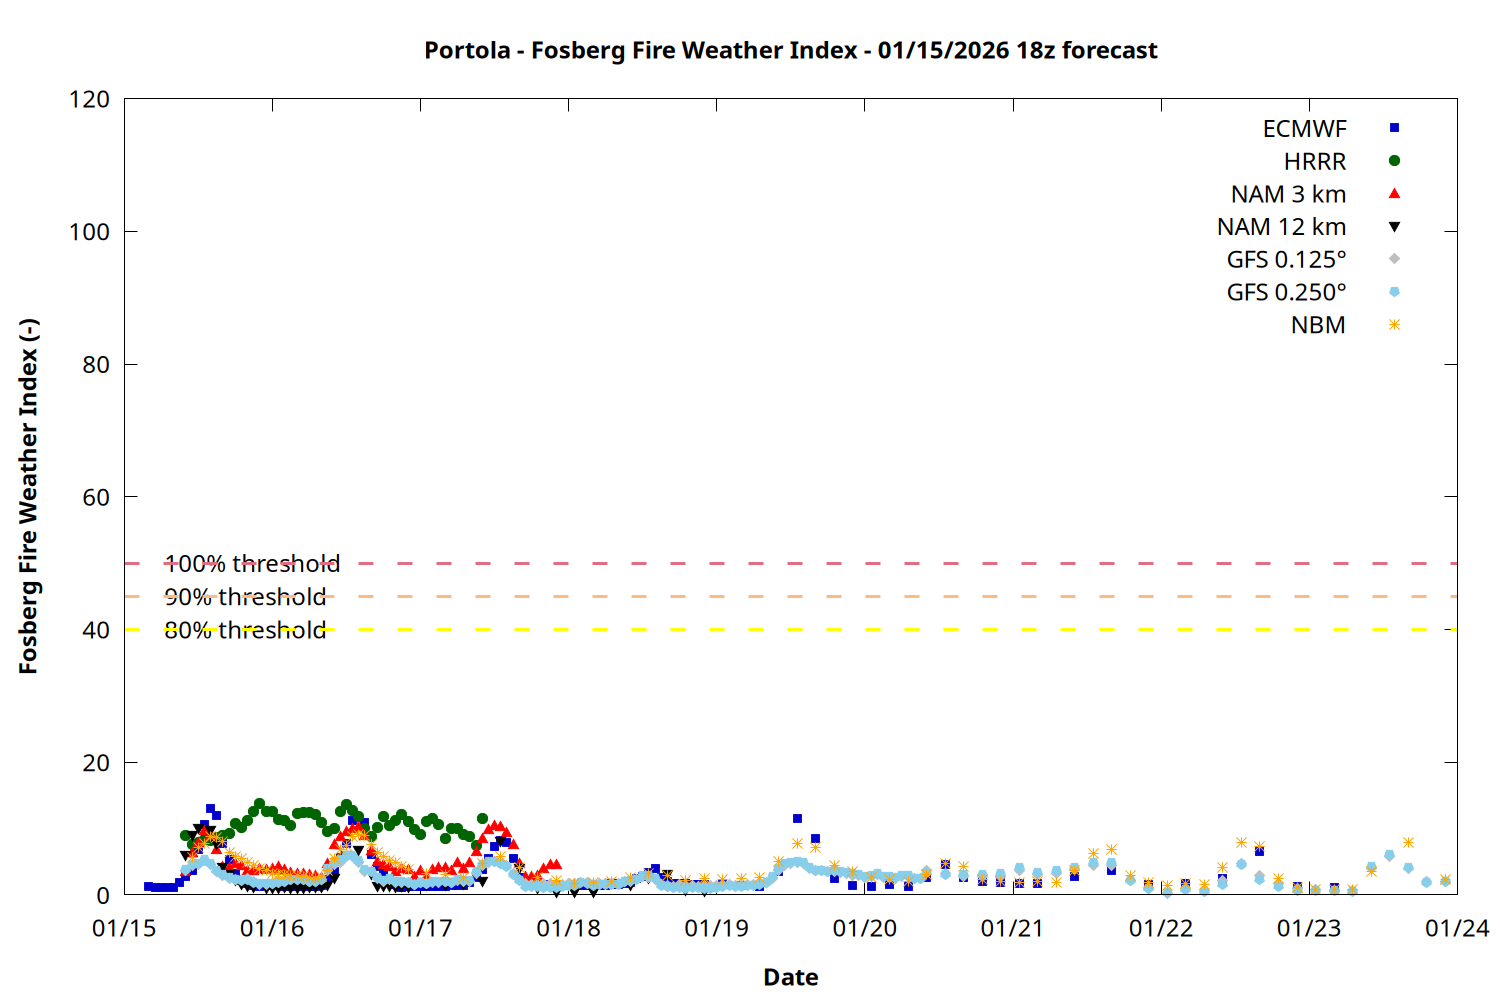Click the chart title Portola Fosberg forecast

pos(790,50)
